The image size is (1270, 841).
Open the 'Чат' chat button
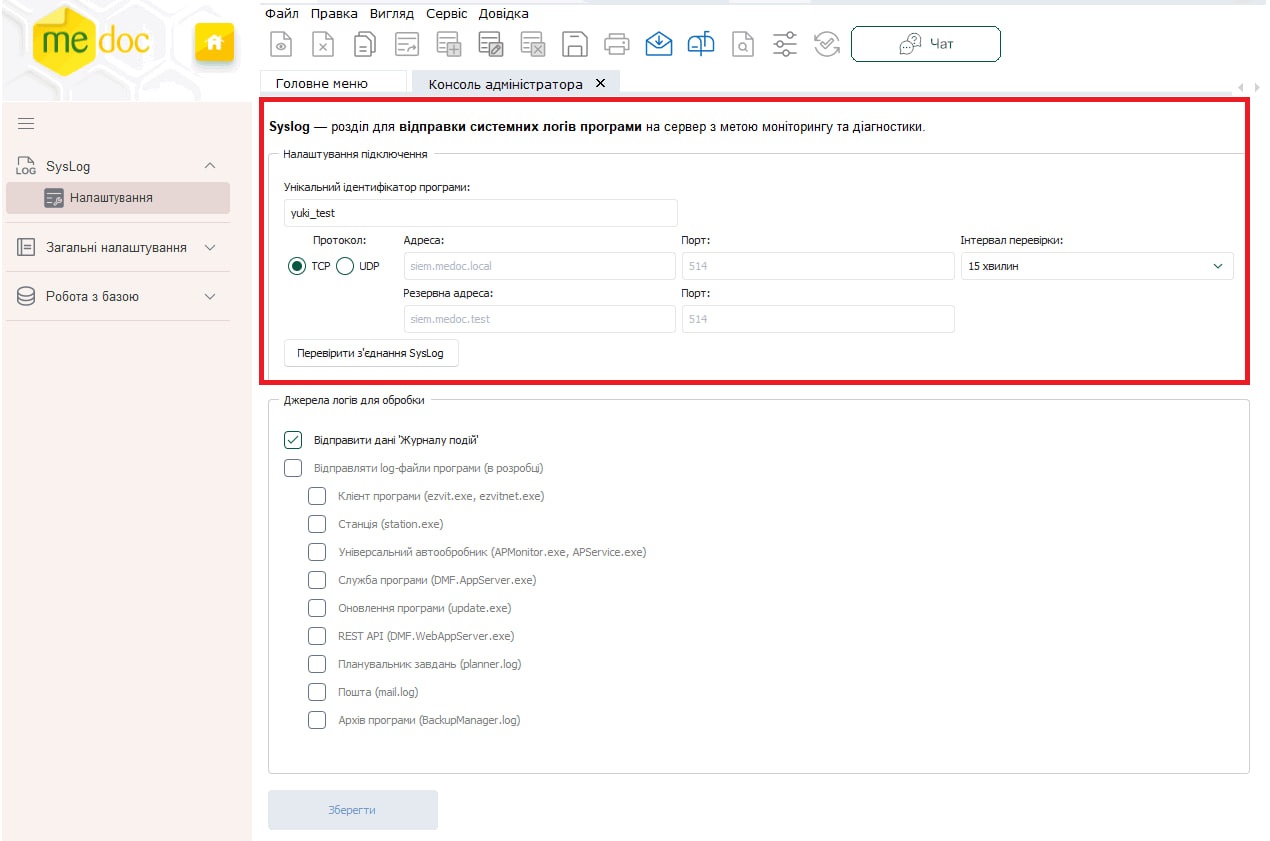(925, 44)
